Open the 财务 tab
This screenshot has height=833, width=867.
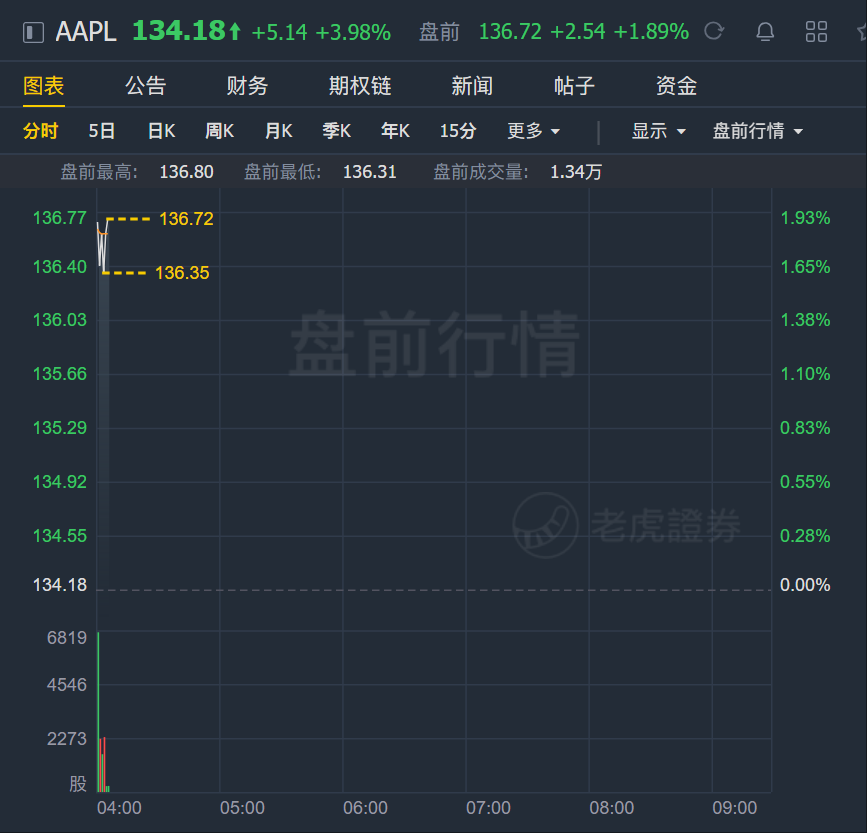tap(247, 86)
